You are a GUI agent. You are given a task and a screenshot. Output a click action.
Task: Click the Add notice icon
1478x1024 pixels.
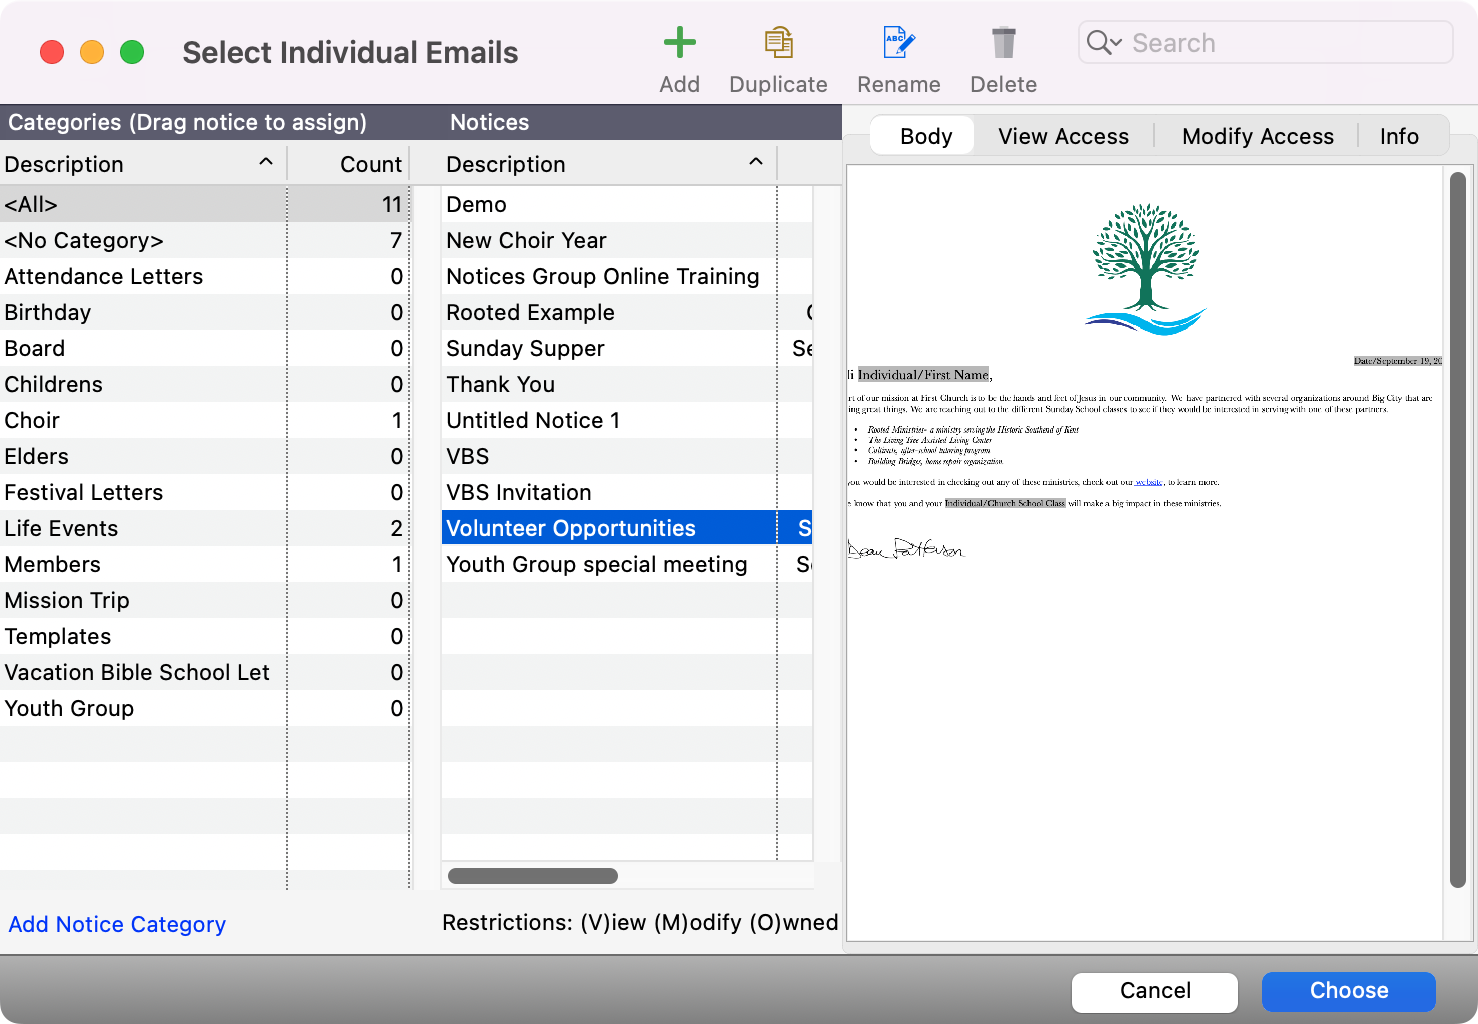[x=679, y=44]
